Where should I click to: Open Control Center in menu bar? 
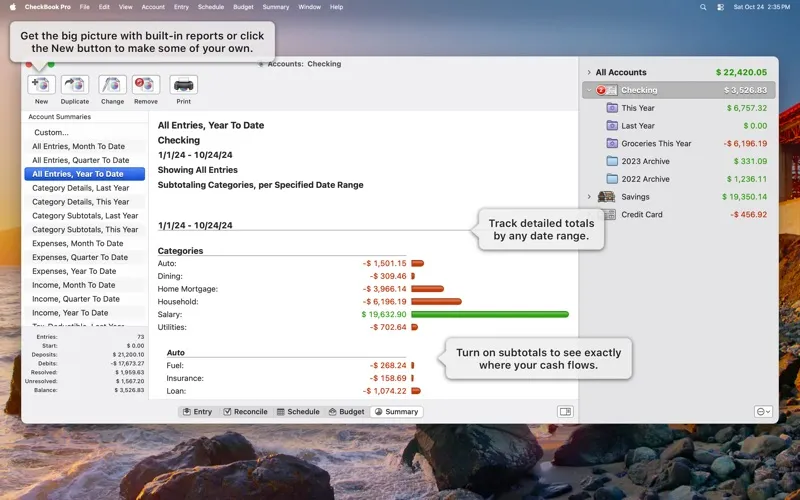(720, 7)
